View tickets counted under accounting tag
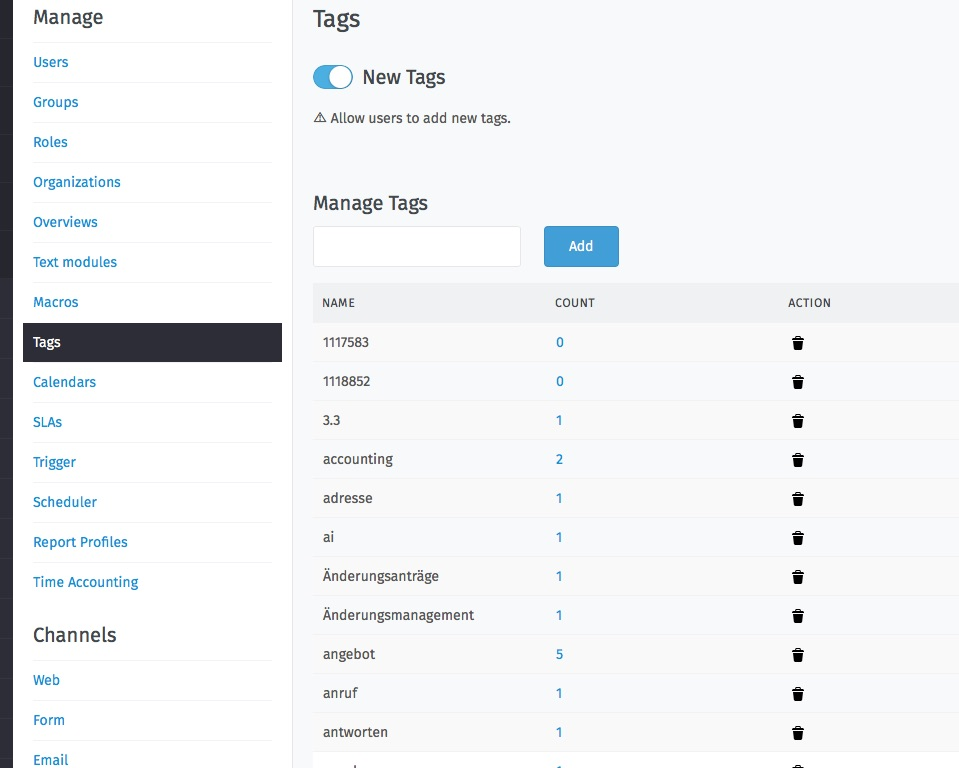 (559, 459)
